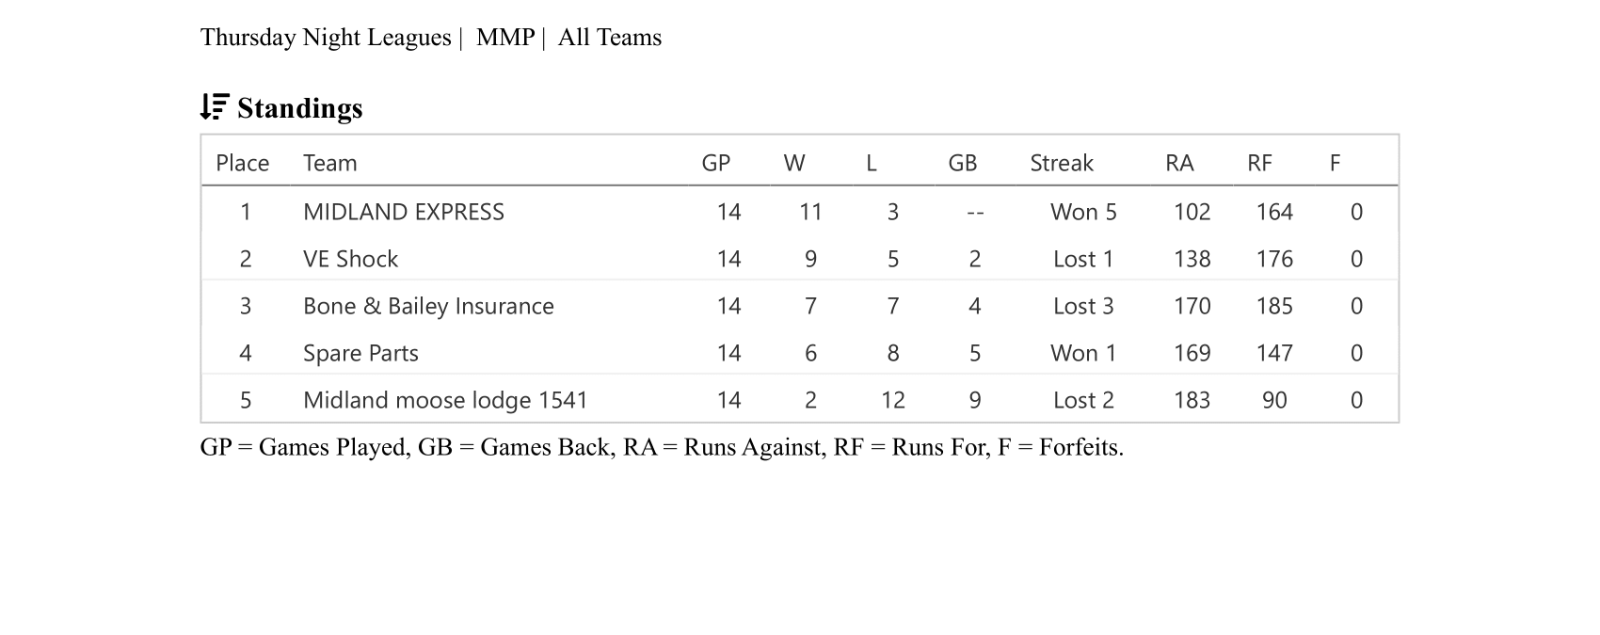Click the GB column header
The width and height of the screenshot is (1600, 635).
pyautogui.click(x=962, y=163)
